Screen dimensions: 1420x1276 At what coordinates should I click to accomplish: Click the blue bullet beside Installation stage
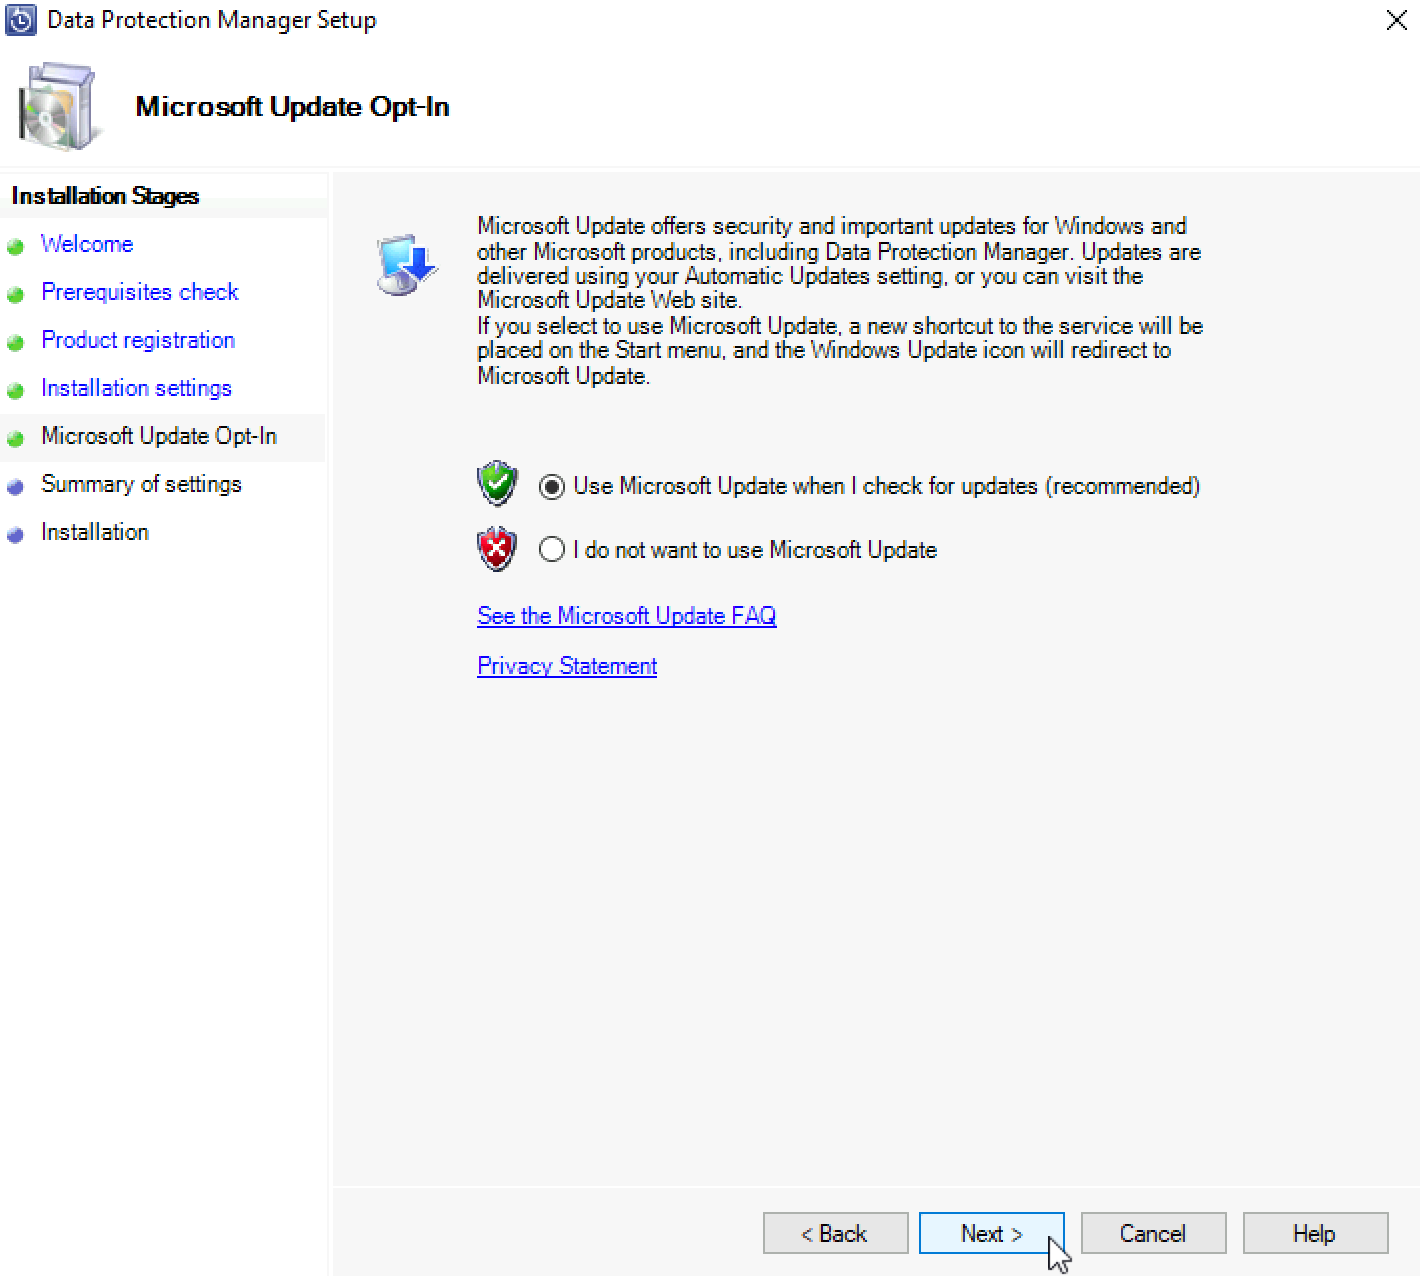pos(15,535)
